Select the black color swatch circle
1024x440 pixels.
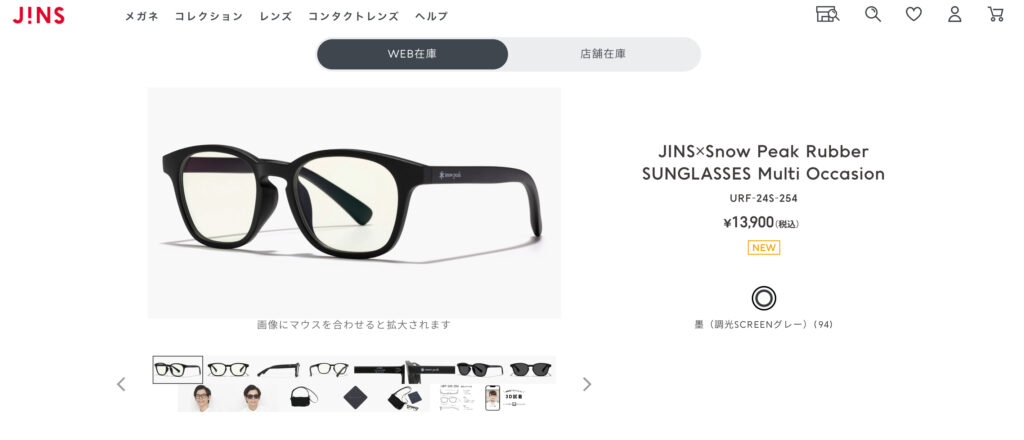tap(763, 298)
